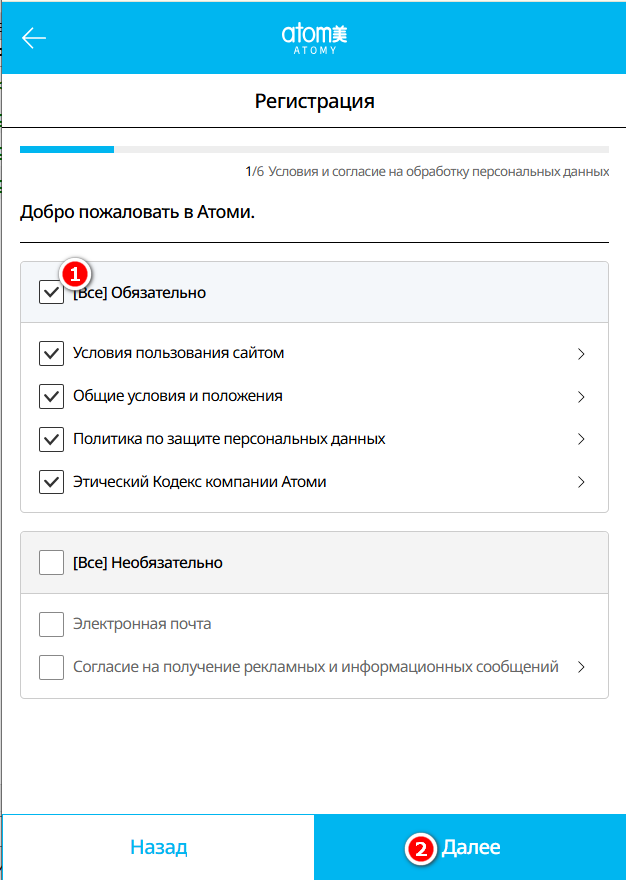Image resolution: width=626 pixels, height=880 pixels.
Task: Click the Atomy logo
Action: click(x=314, y=39)
